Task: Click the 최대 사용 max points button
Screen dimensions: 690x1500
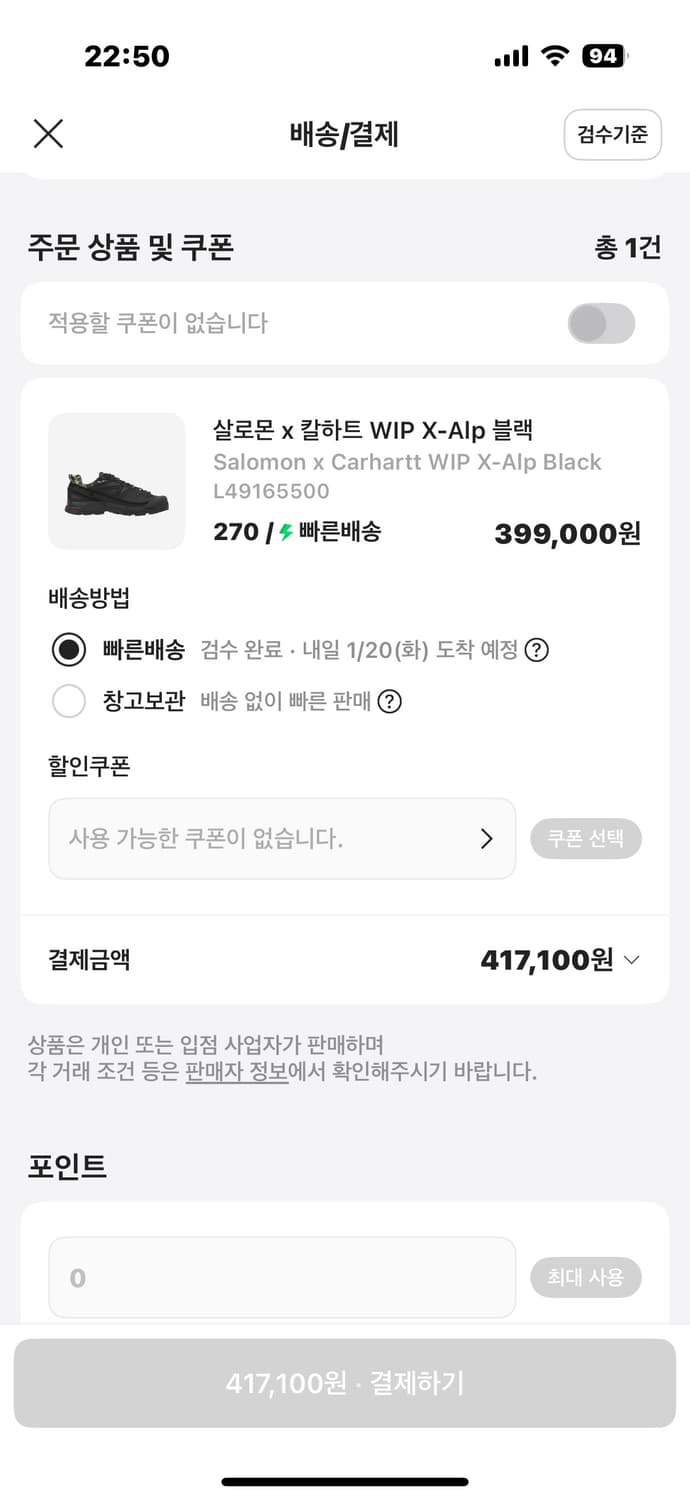Action: (x=586, y=1277)
